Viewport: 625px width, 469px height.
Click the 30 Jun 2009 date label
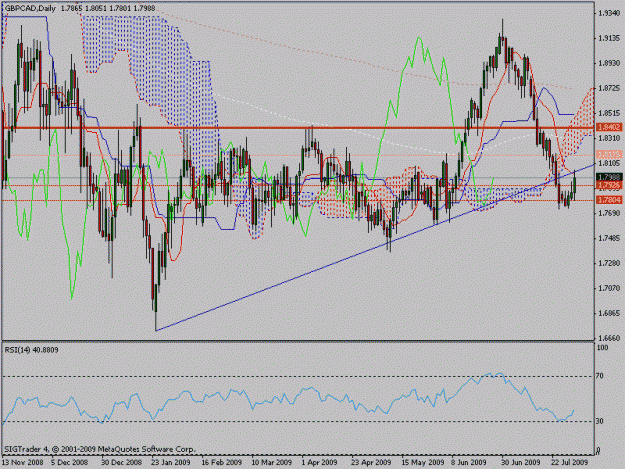pos(521,463)
